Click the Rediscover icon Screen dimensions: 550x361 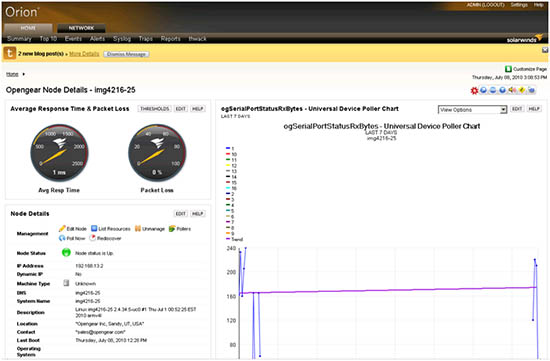coord(93,238)
